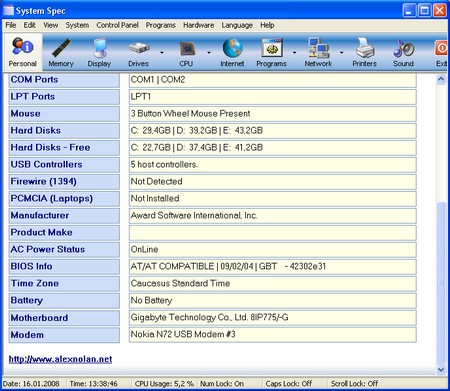Open the Network toolbar icon
The image size is (450, 391).
pyautogui.click(x=318, y=52)
